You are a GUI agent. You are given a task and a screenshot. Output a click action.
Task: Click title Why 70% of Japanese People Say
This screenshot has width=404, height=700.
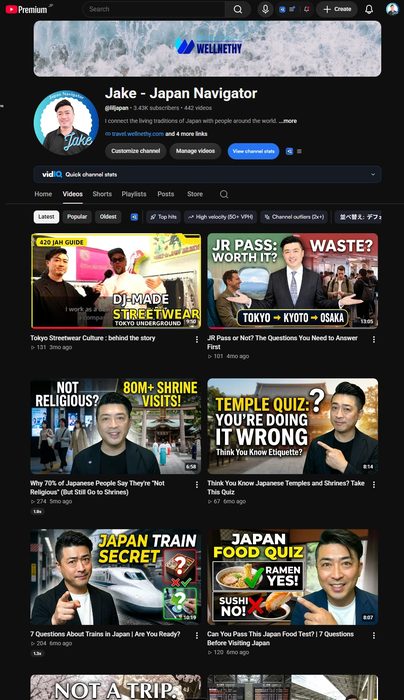pos(97,488)
